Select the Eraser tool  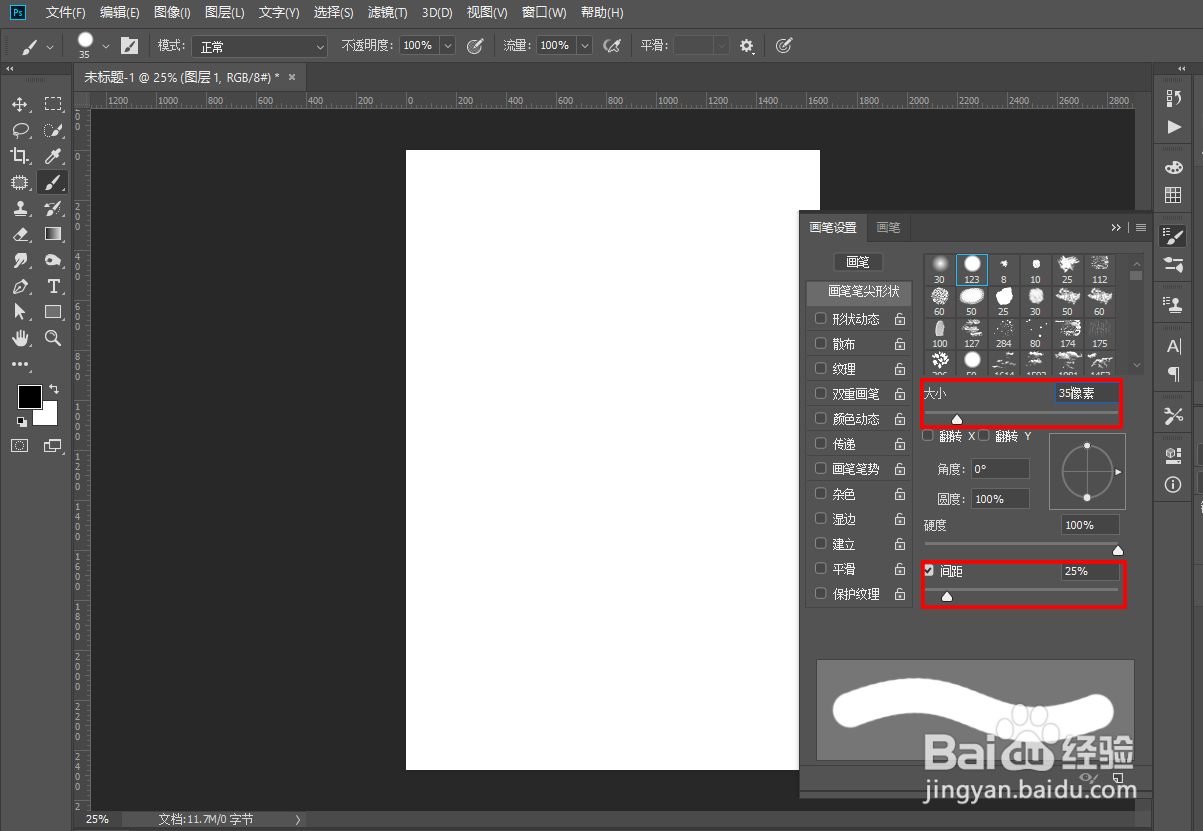[x=19, y=234]
